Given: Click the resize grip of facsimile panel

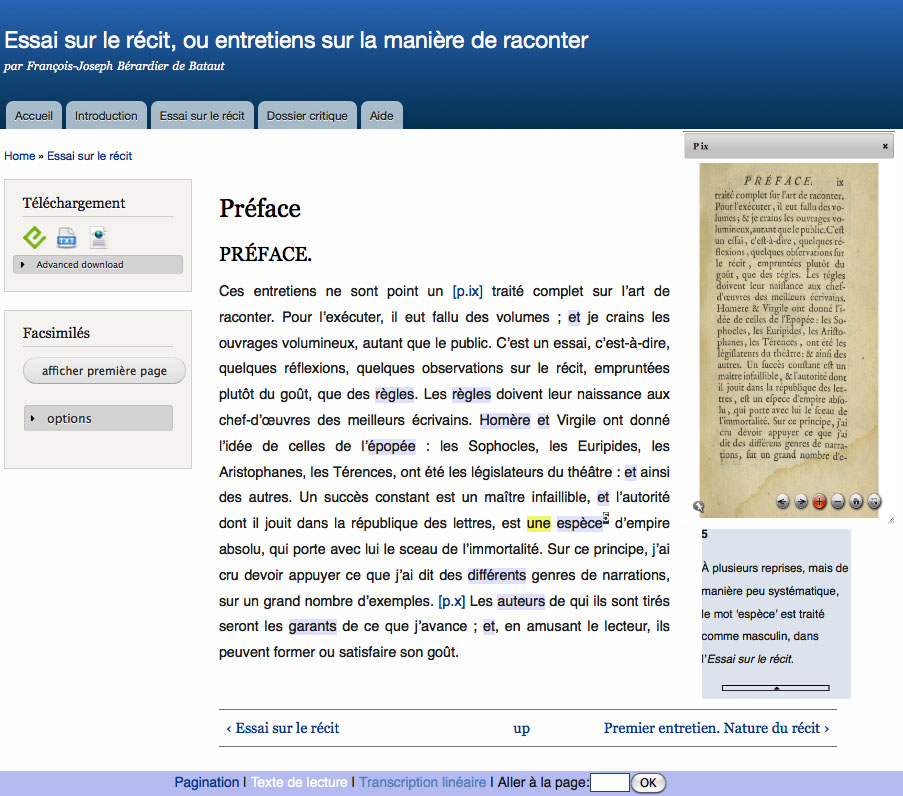Looking at the screenshot, I should tap(891, 520).
